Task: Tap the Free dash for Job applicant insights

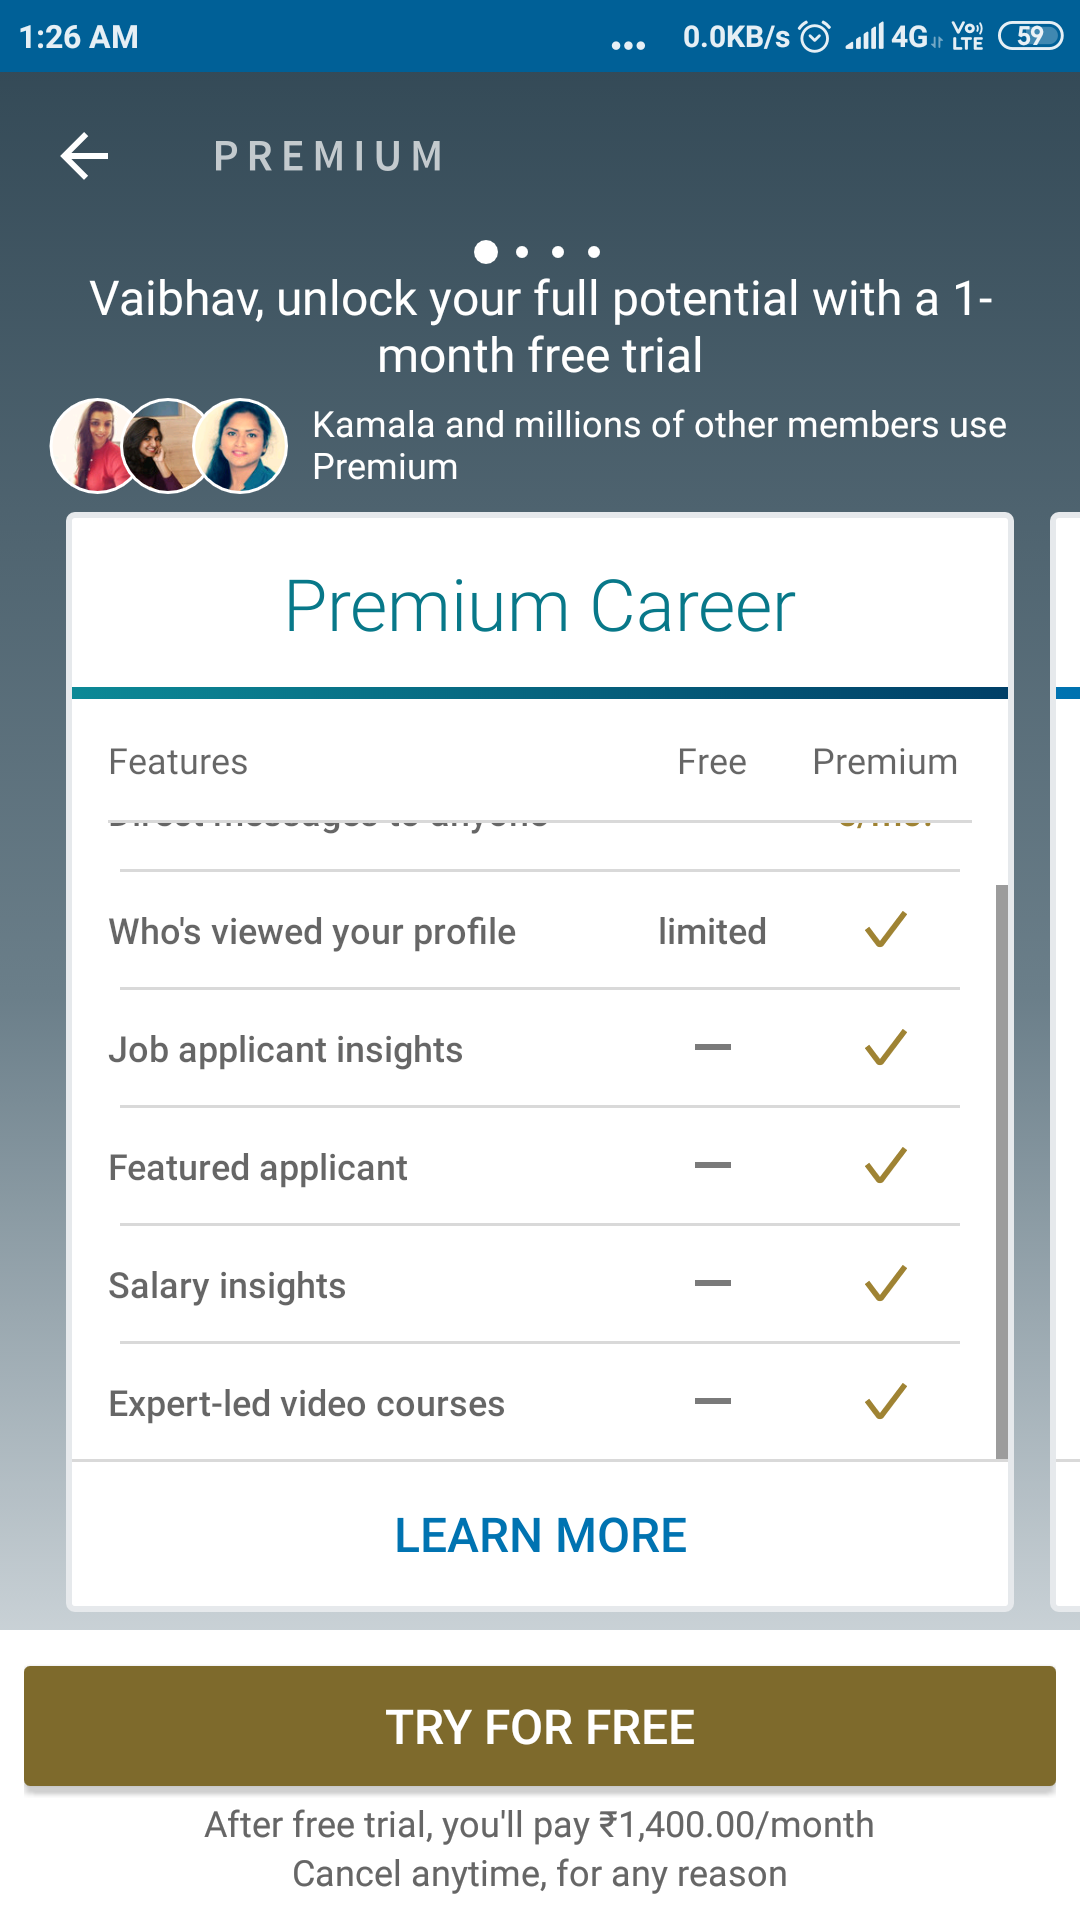Action: (x=712, y=1048)
